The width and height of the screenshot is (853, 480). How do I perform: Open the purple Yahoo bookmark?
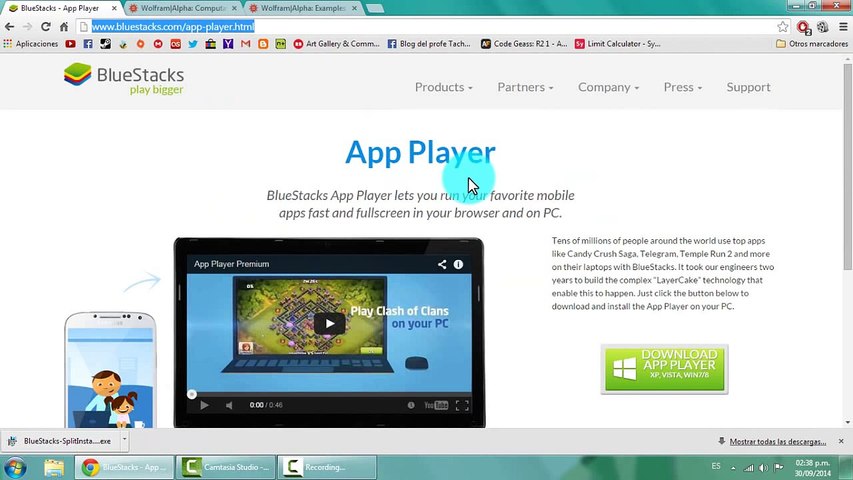228,44
